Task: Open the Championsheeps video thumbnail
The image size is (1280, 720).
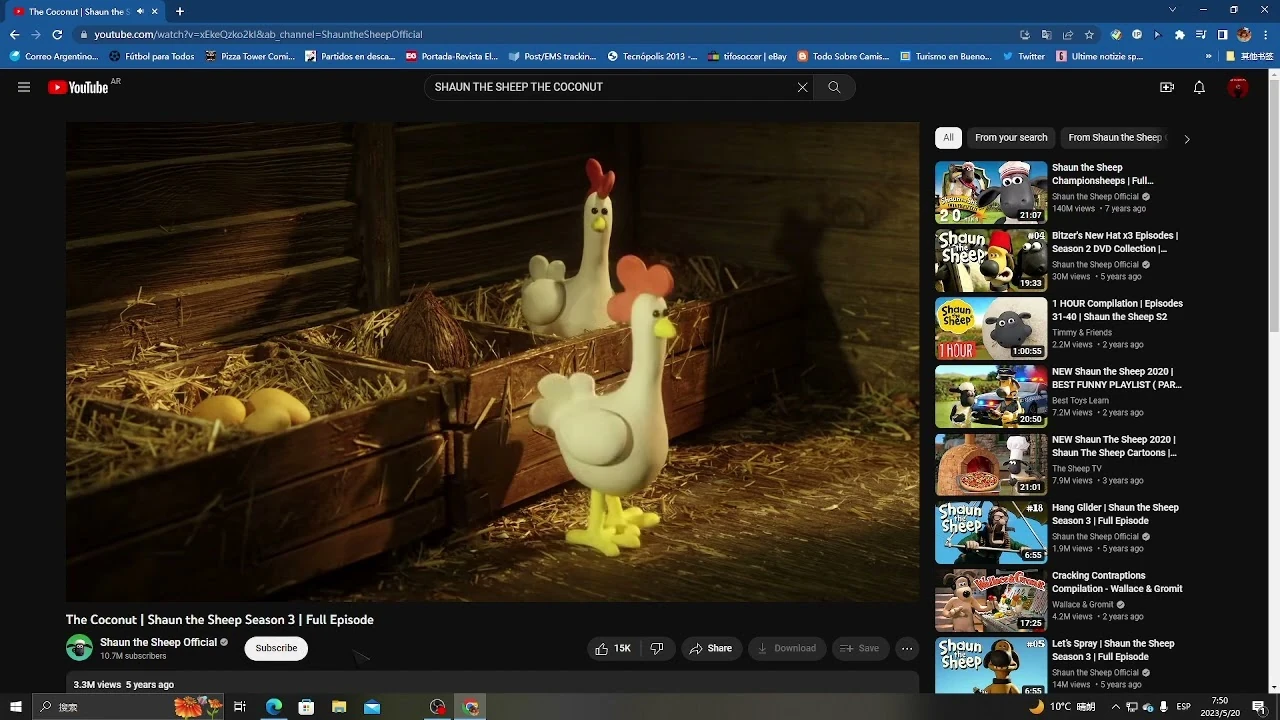Action: 991,192
